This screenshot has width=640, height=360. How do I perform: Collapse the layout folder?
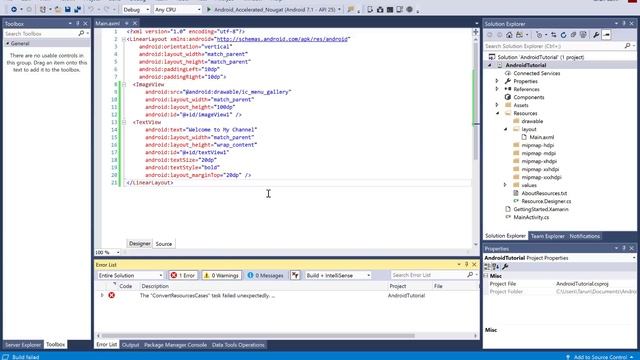coord(505,129)
